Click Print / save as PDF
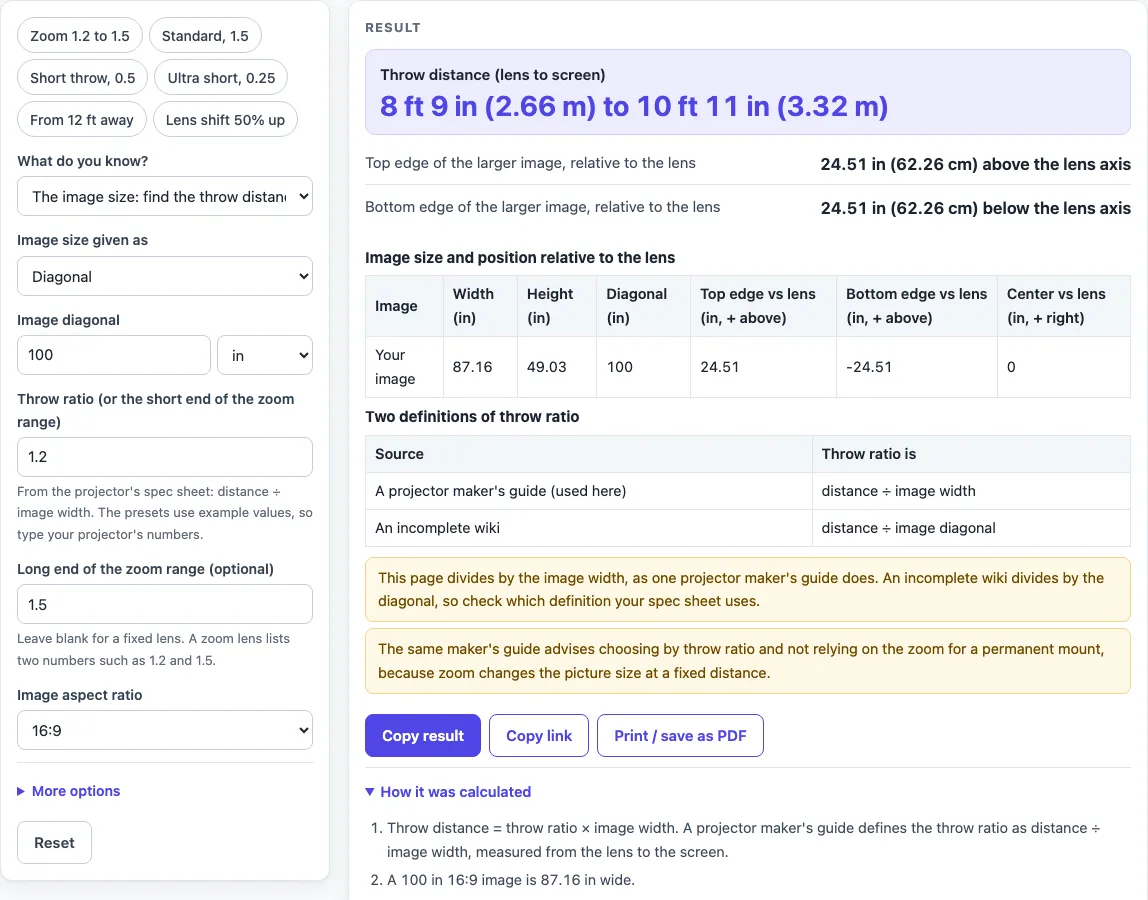Viewport: 1148px width, 900px height. coord(680,735)
